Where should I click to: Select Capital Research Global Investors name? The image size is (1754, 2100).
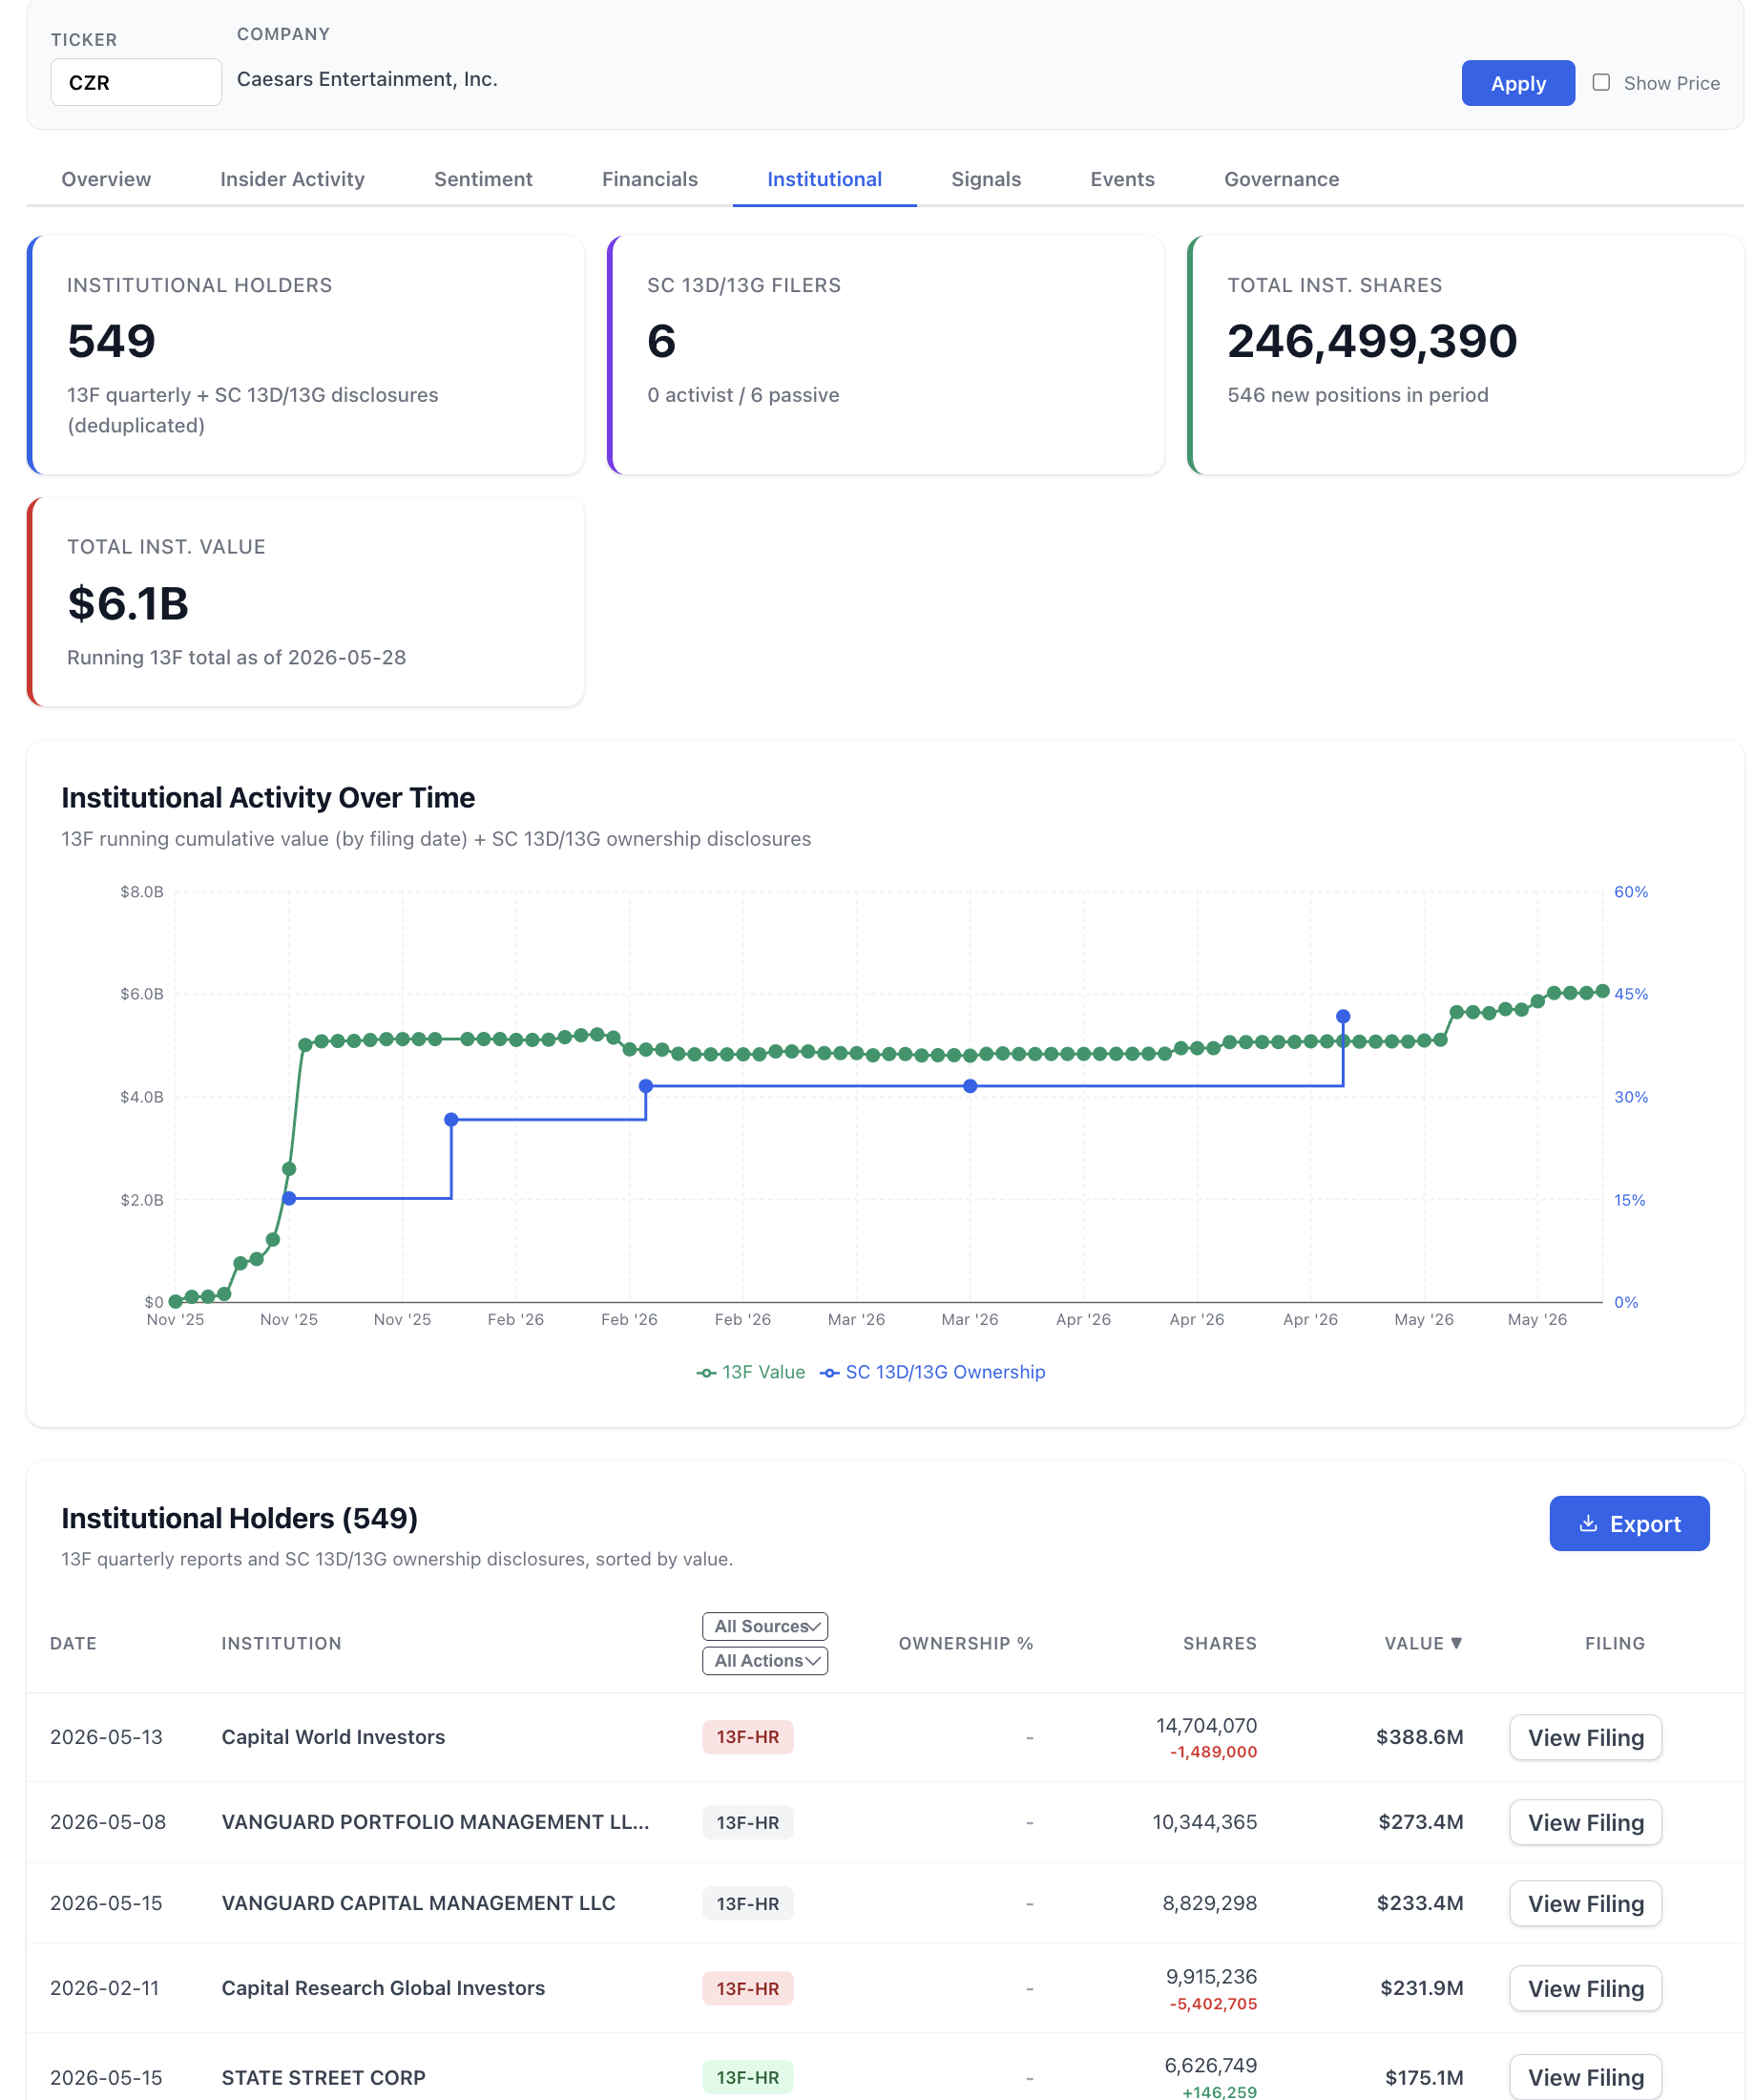click(x=383, y=1988)
